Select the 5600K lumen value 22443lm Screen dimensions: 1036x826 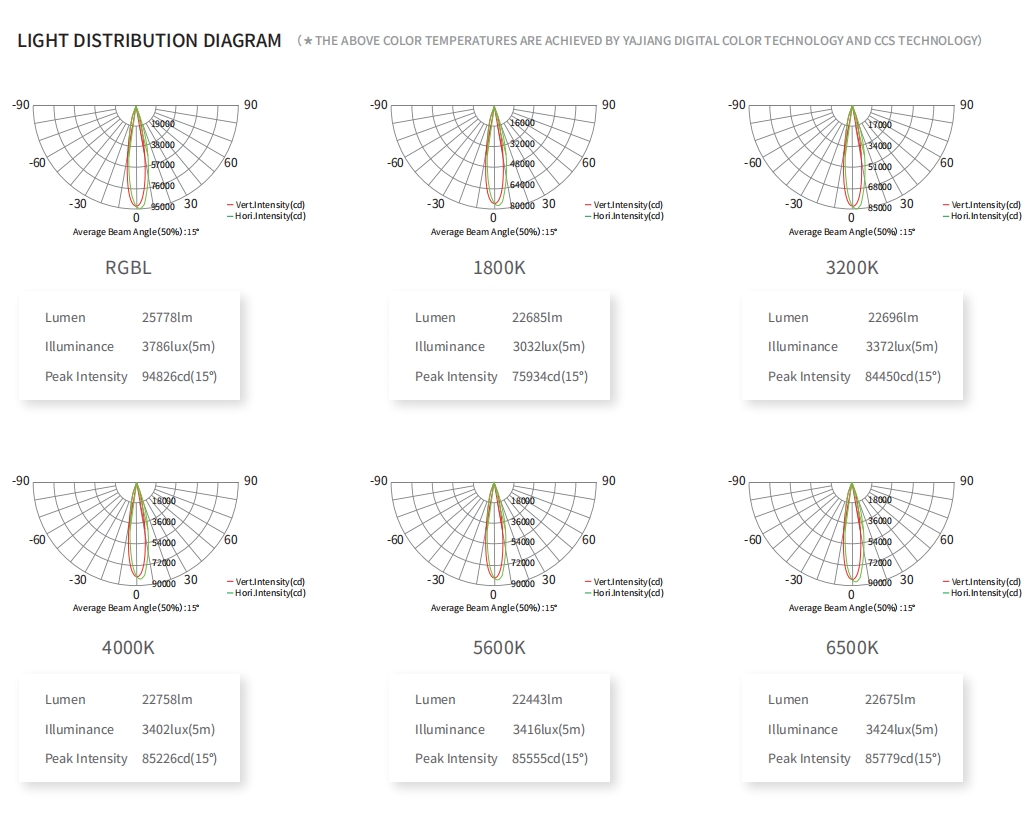(537, 700)
